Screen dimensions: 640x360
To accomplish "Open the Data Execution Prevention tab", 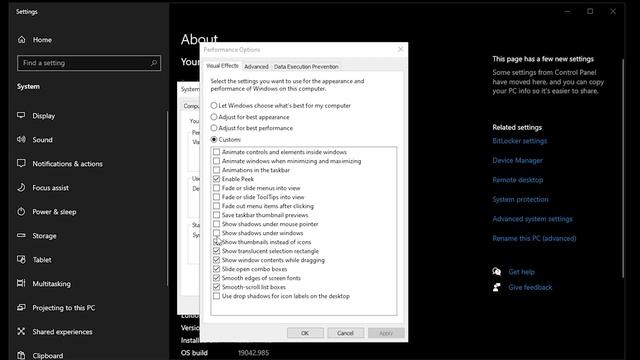I will [x=306, y=67].
